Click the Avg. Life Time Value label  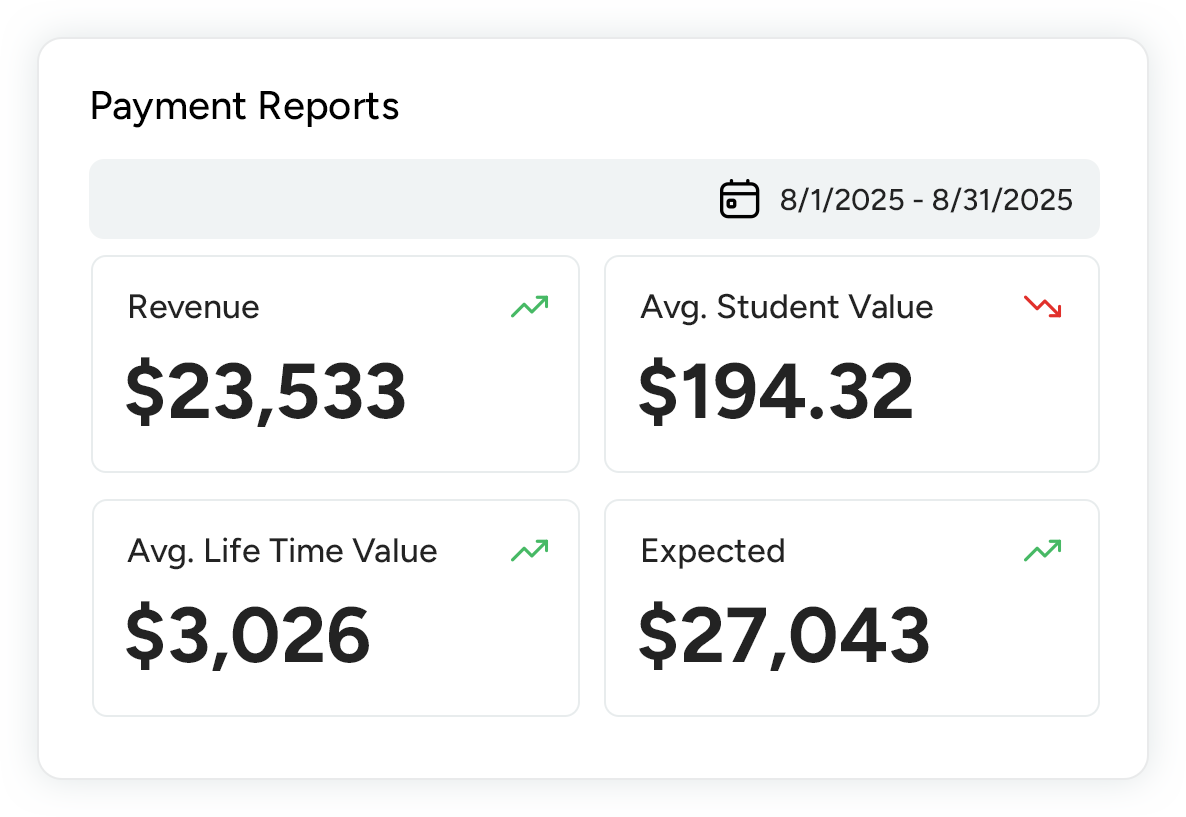(x=282, y=551)
